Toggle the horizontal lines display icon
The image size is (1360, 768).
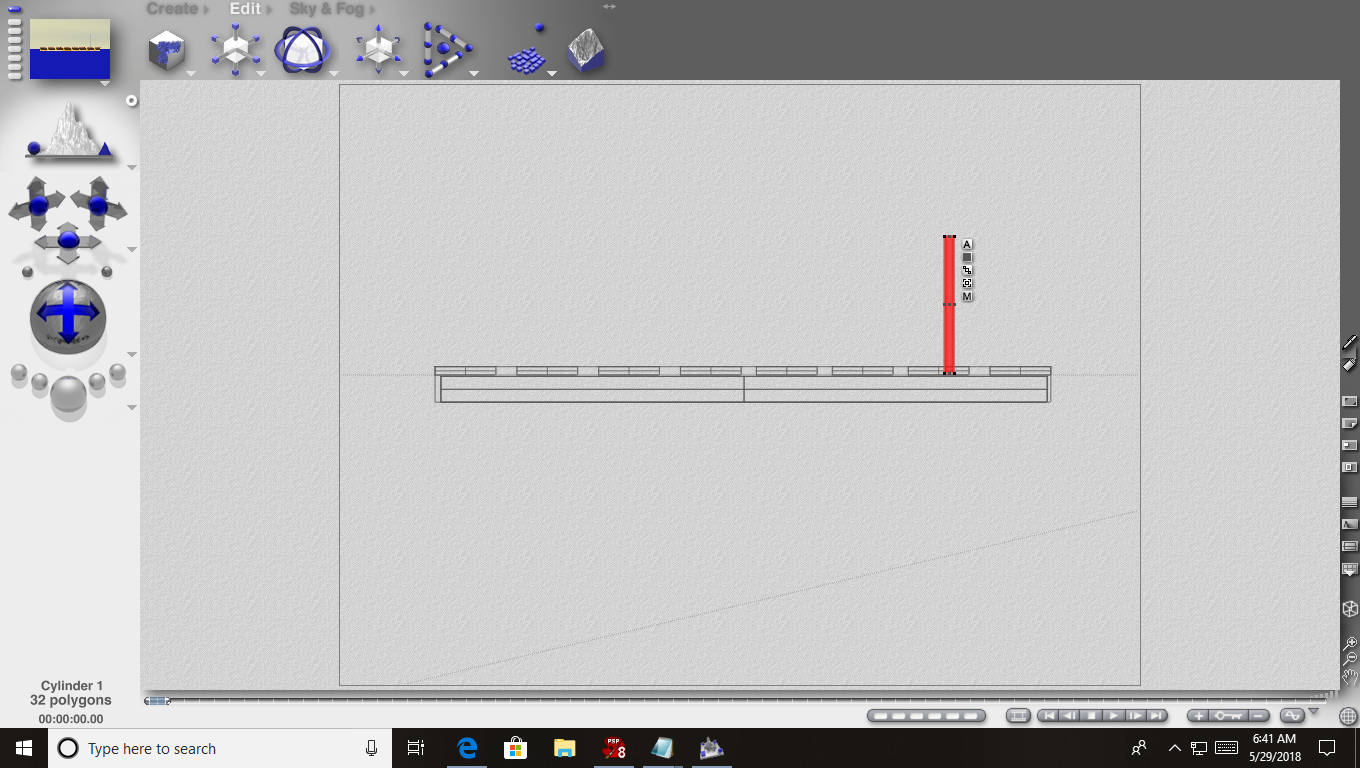tap(1350, 502)
